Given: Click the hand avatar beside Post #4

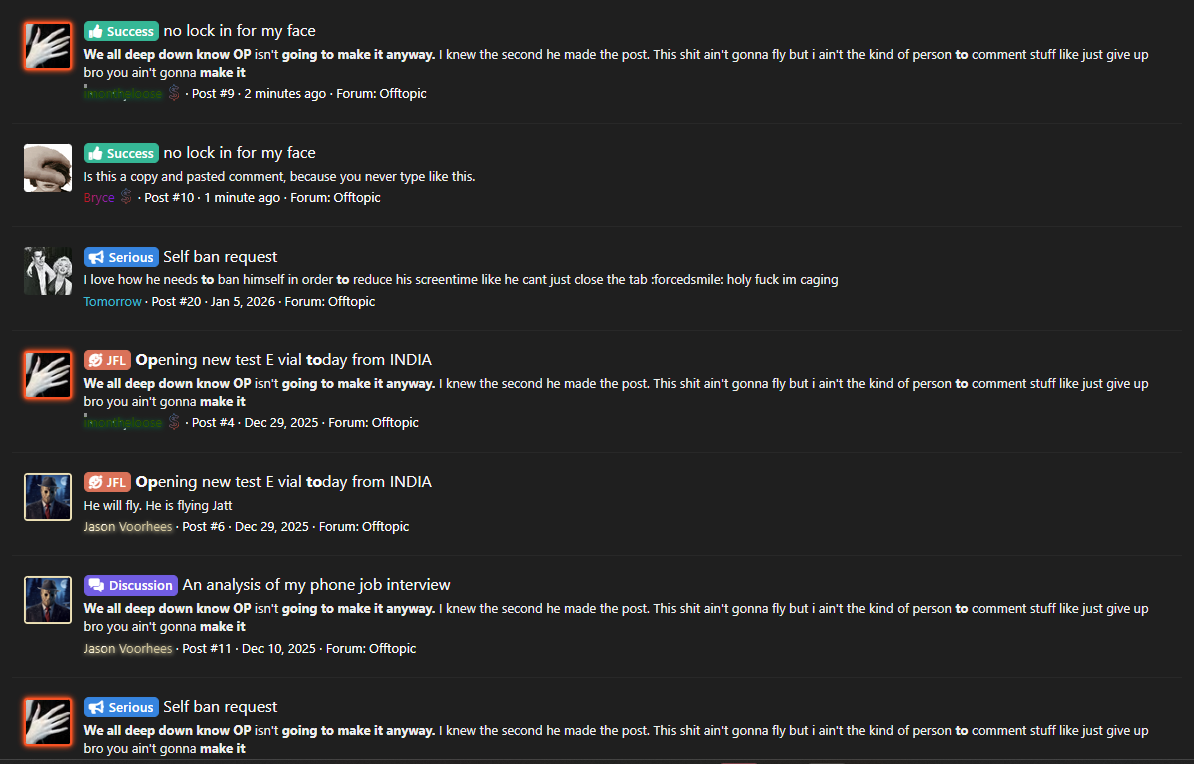Looking at the screenshot, I should coord(47,375).
